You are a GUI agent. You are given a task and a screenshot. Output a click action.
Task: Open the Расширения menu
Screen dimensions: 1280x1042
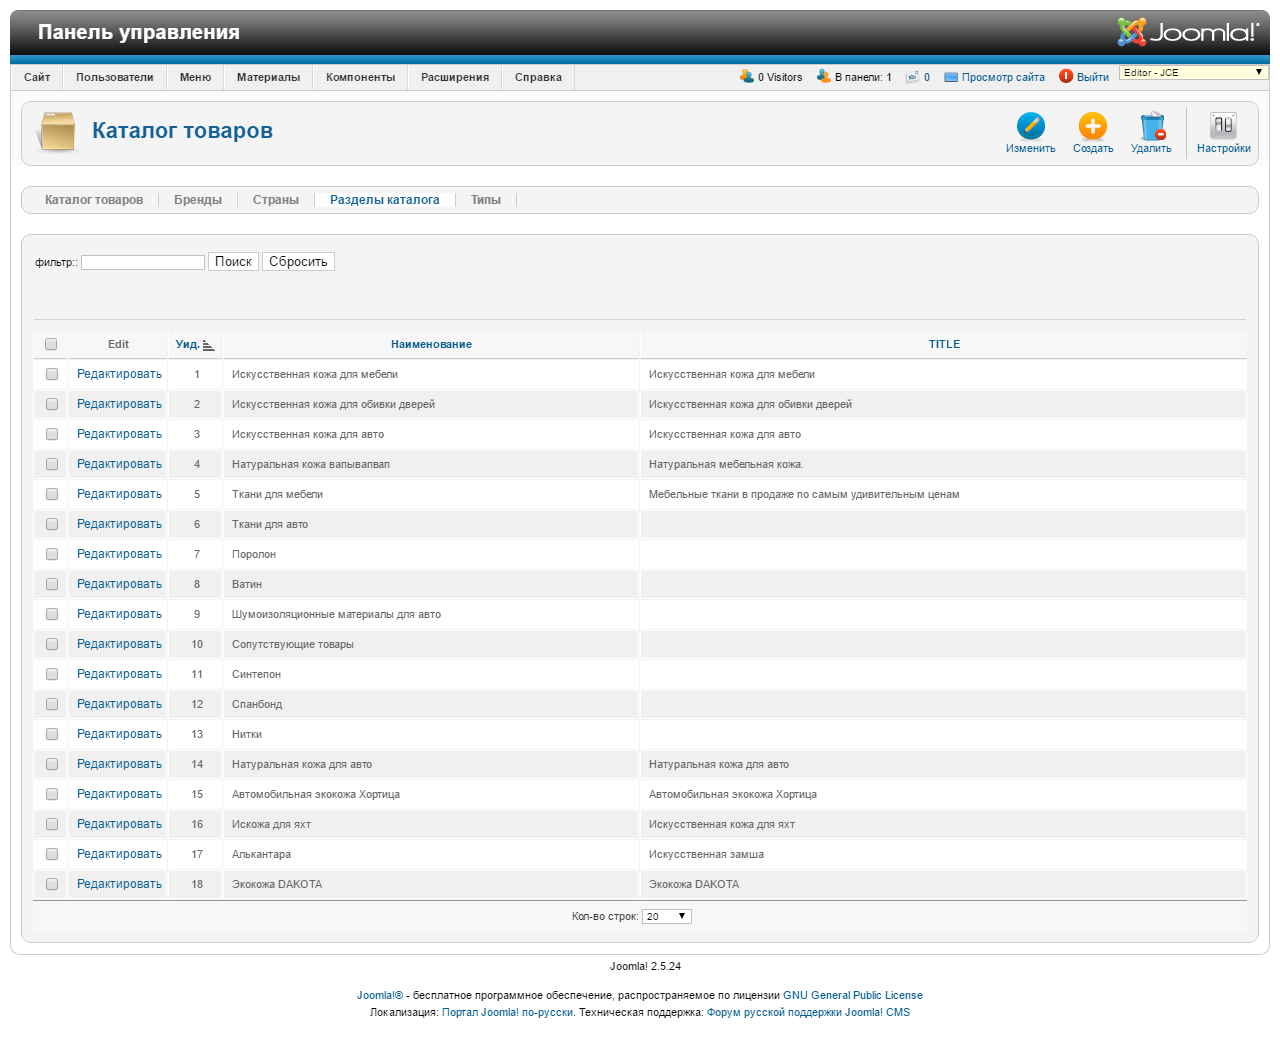pos(455,77)
